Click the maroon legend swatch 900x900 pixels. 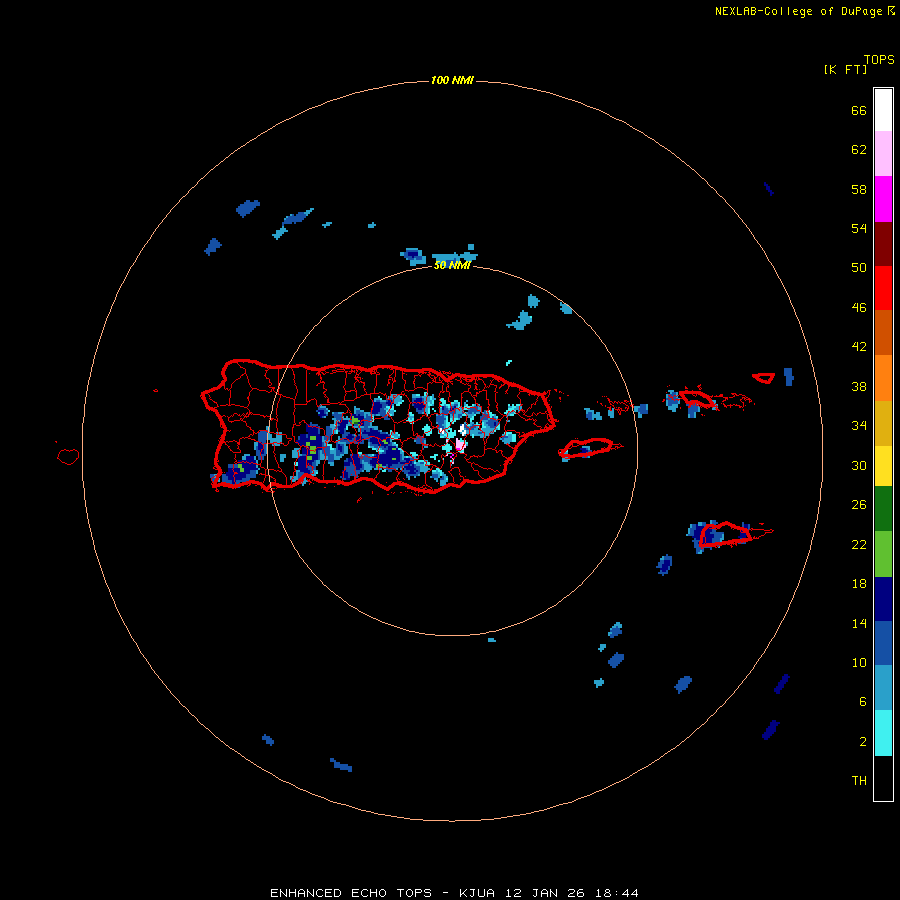point(883,244)
